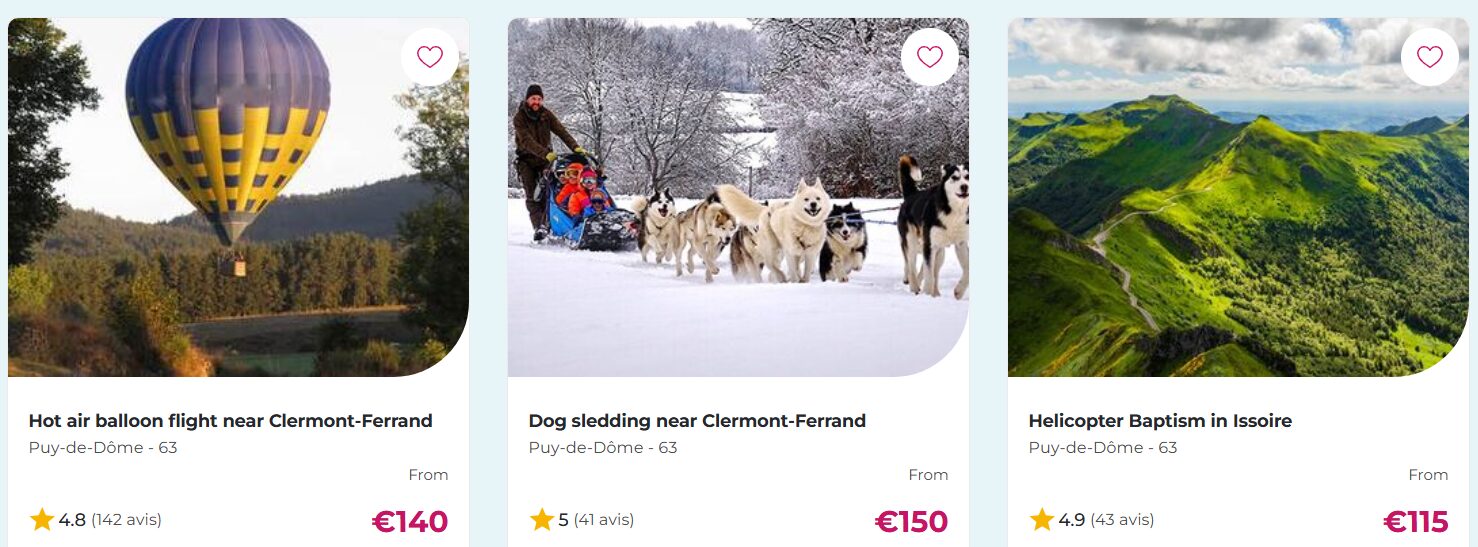This screenshot has height=547, width=1478.
Task: View the 142 avis reviews
Action: pos(126,520)
